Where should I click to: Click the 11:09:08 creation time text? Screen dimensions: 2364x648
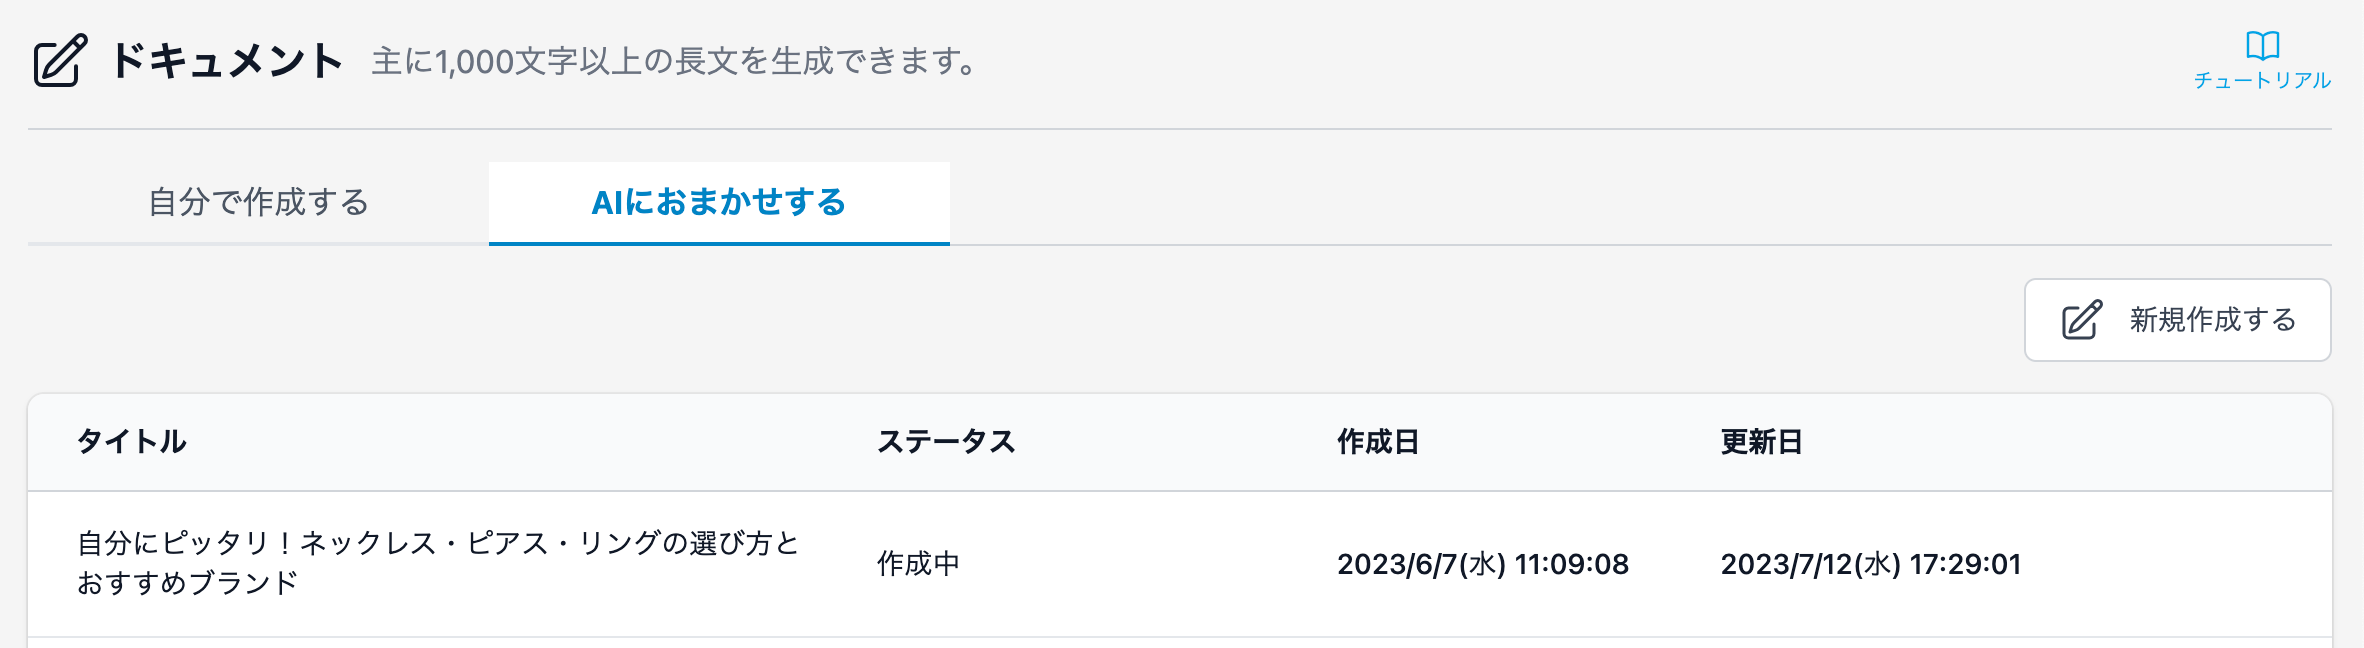click(x=1572, y=565)
